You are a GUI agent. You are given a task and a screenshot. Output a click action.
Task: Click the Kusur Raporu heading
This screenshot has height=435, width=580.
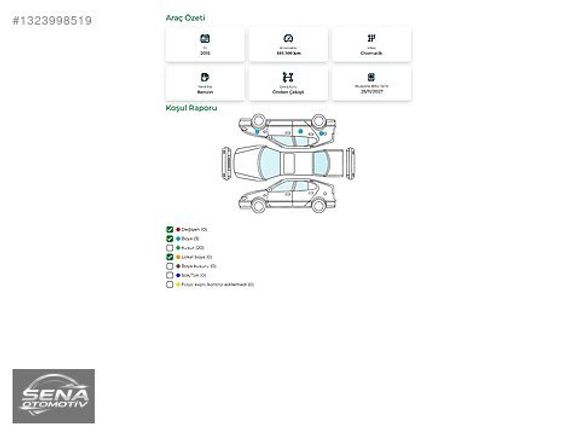pyautogui.click(x=191, y=108)
